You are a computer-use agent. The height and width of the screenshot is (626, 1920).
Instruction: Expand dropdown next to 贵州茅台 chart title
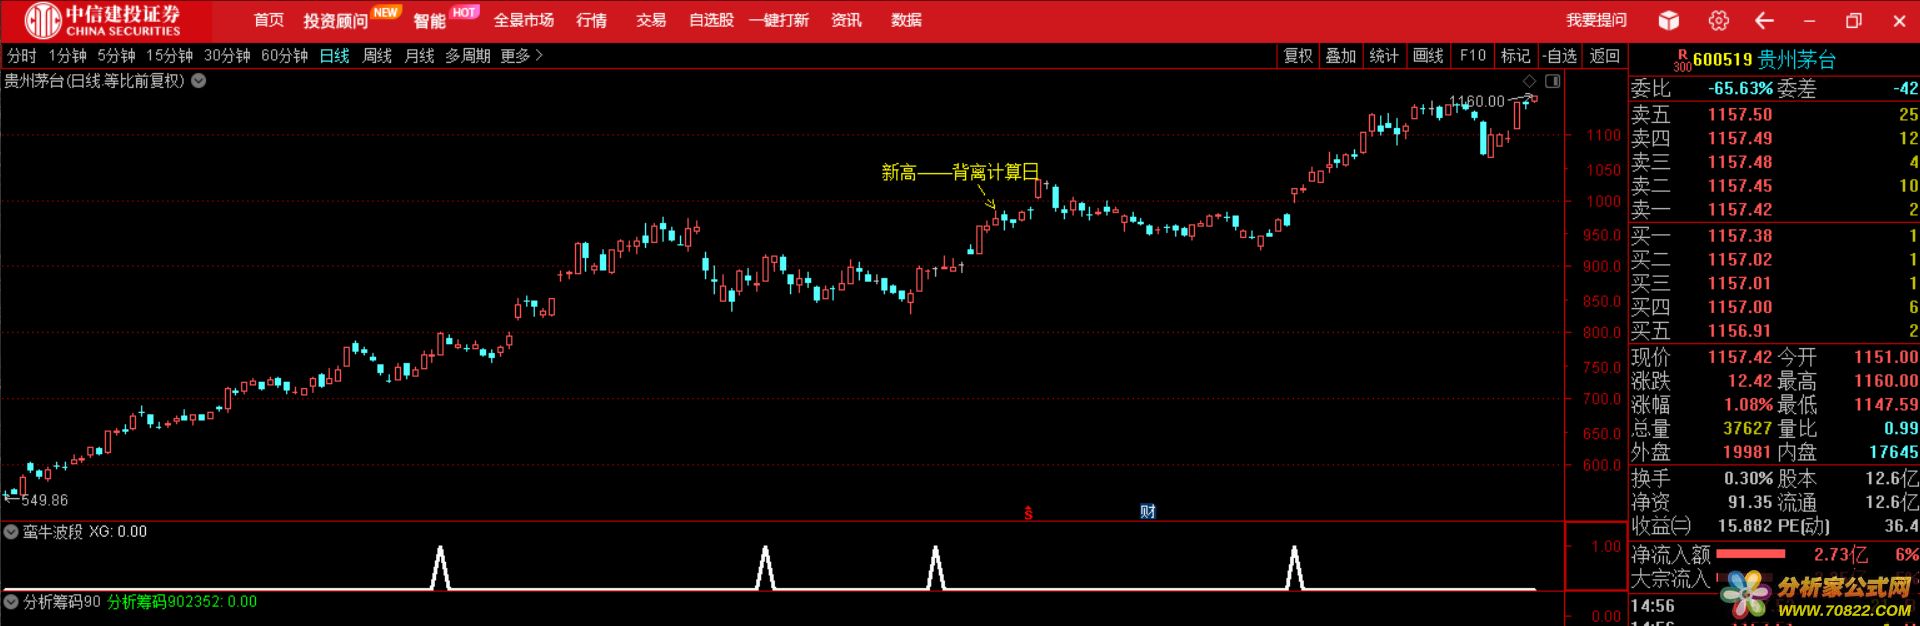click(x=199, y=81)
